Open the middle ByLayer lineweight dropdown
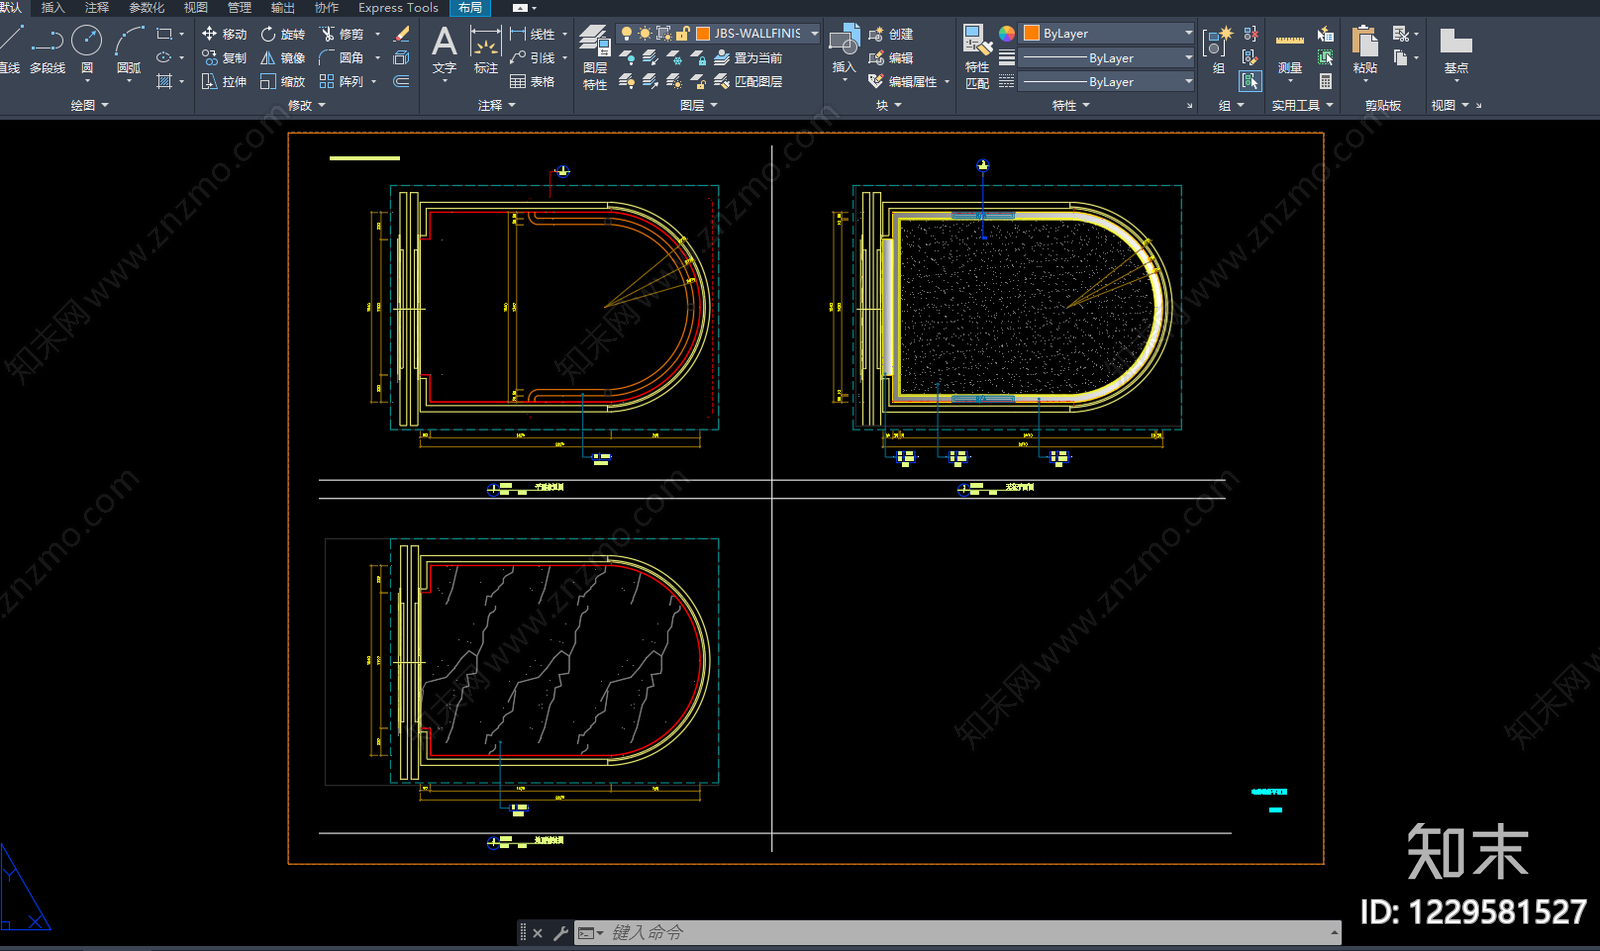This screenshot has width=1600, height=951. point(1108,58)
